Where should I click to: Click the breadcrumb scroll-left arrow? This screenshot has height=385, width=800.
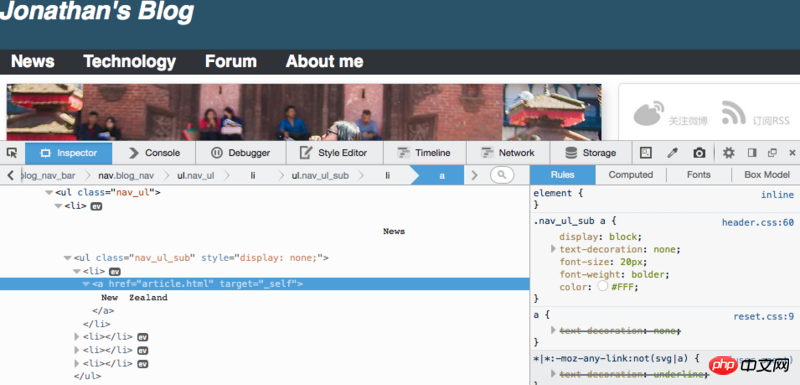click(x=10, y=175)
